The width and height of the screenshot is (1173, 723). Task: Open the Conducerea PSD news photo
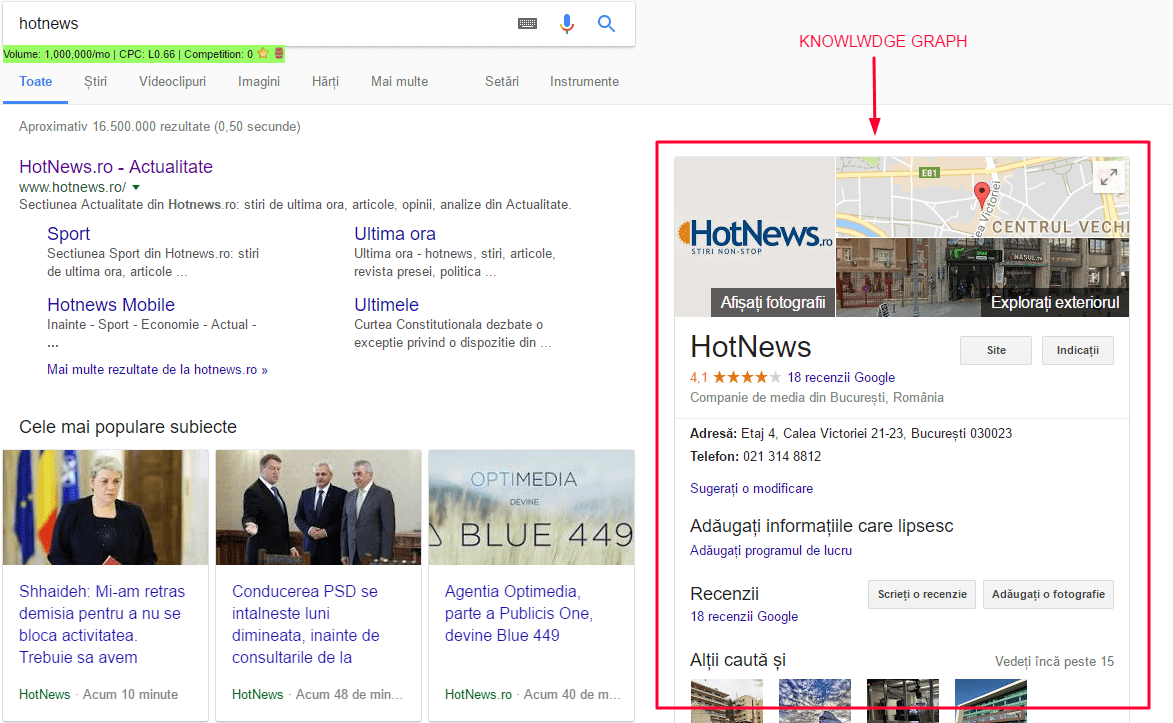pos(319,507)
